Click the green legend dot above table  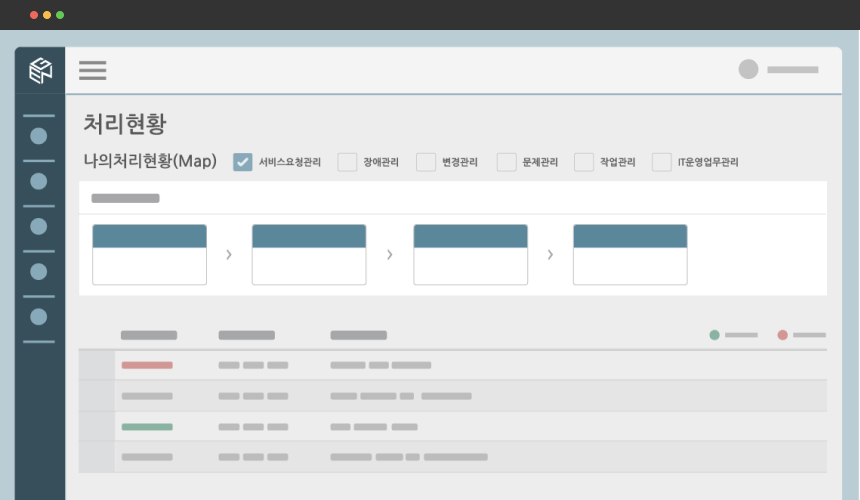pos(714,335)
